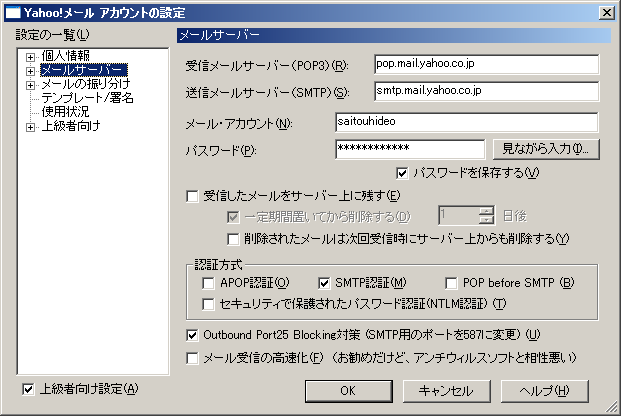The image size is (621, 416).
Task: Enable POP before SMTP checkbox
Action: click(451, 283)
